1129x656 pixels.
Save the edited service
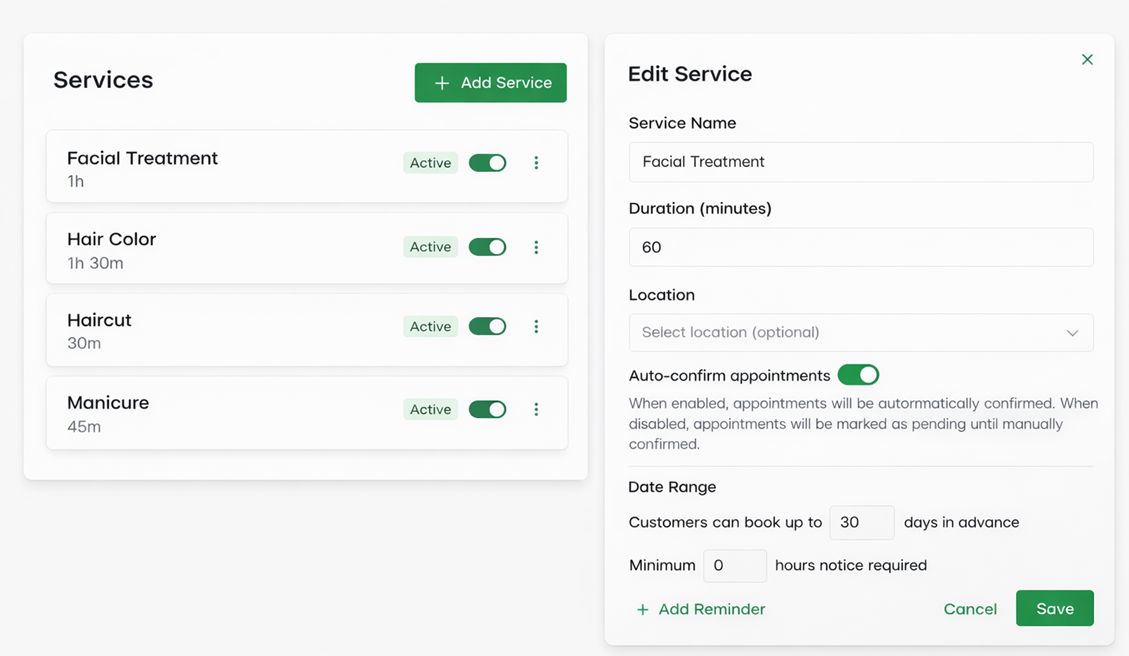[x=1055, y=608]
